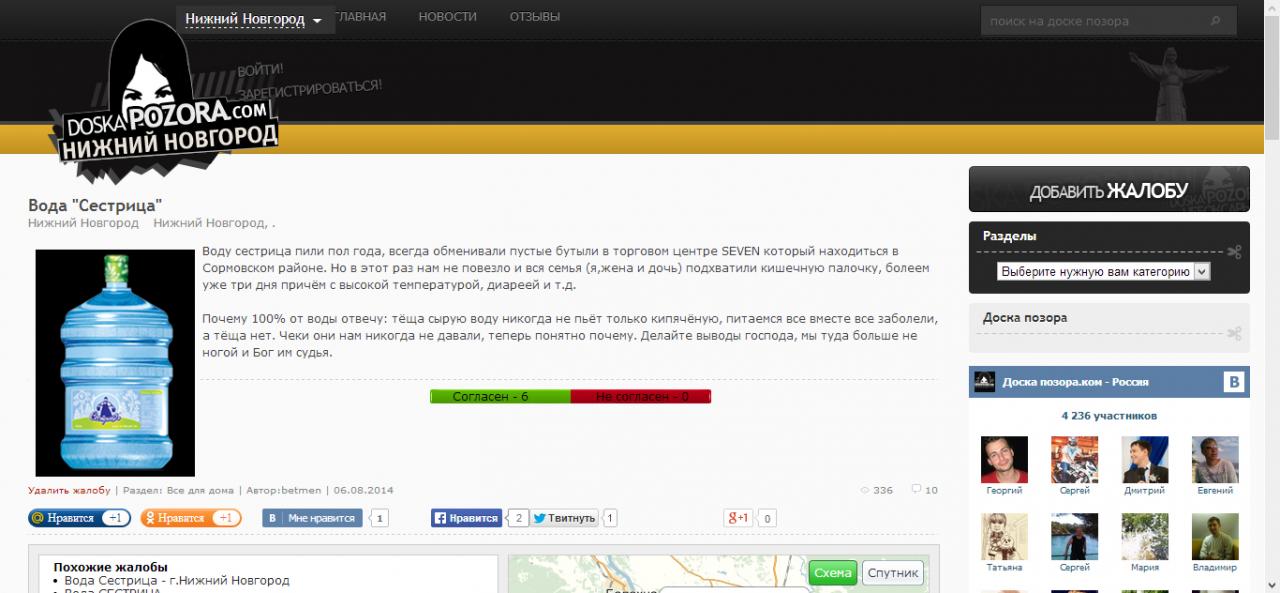Click the Удалить жалобу link

click(x=69, y=491)
